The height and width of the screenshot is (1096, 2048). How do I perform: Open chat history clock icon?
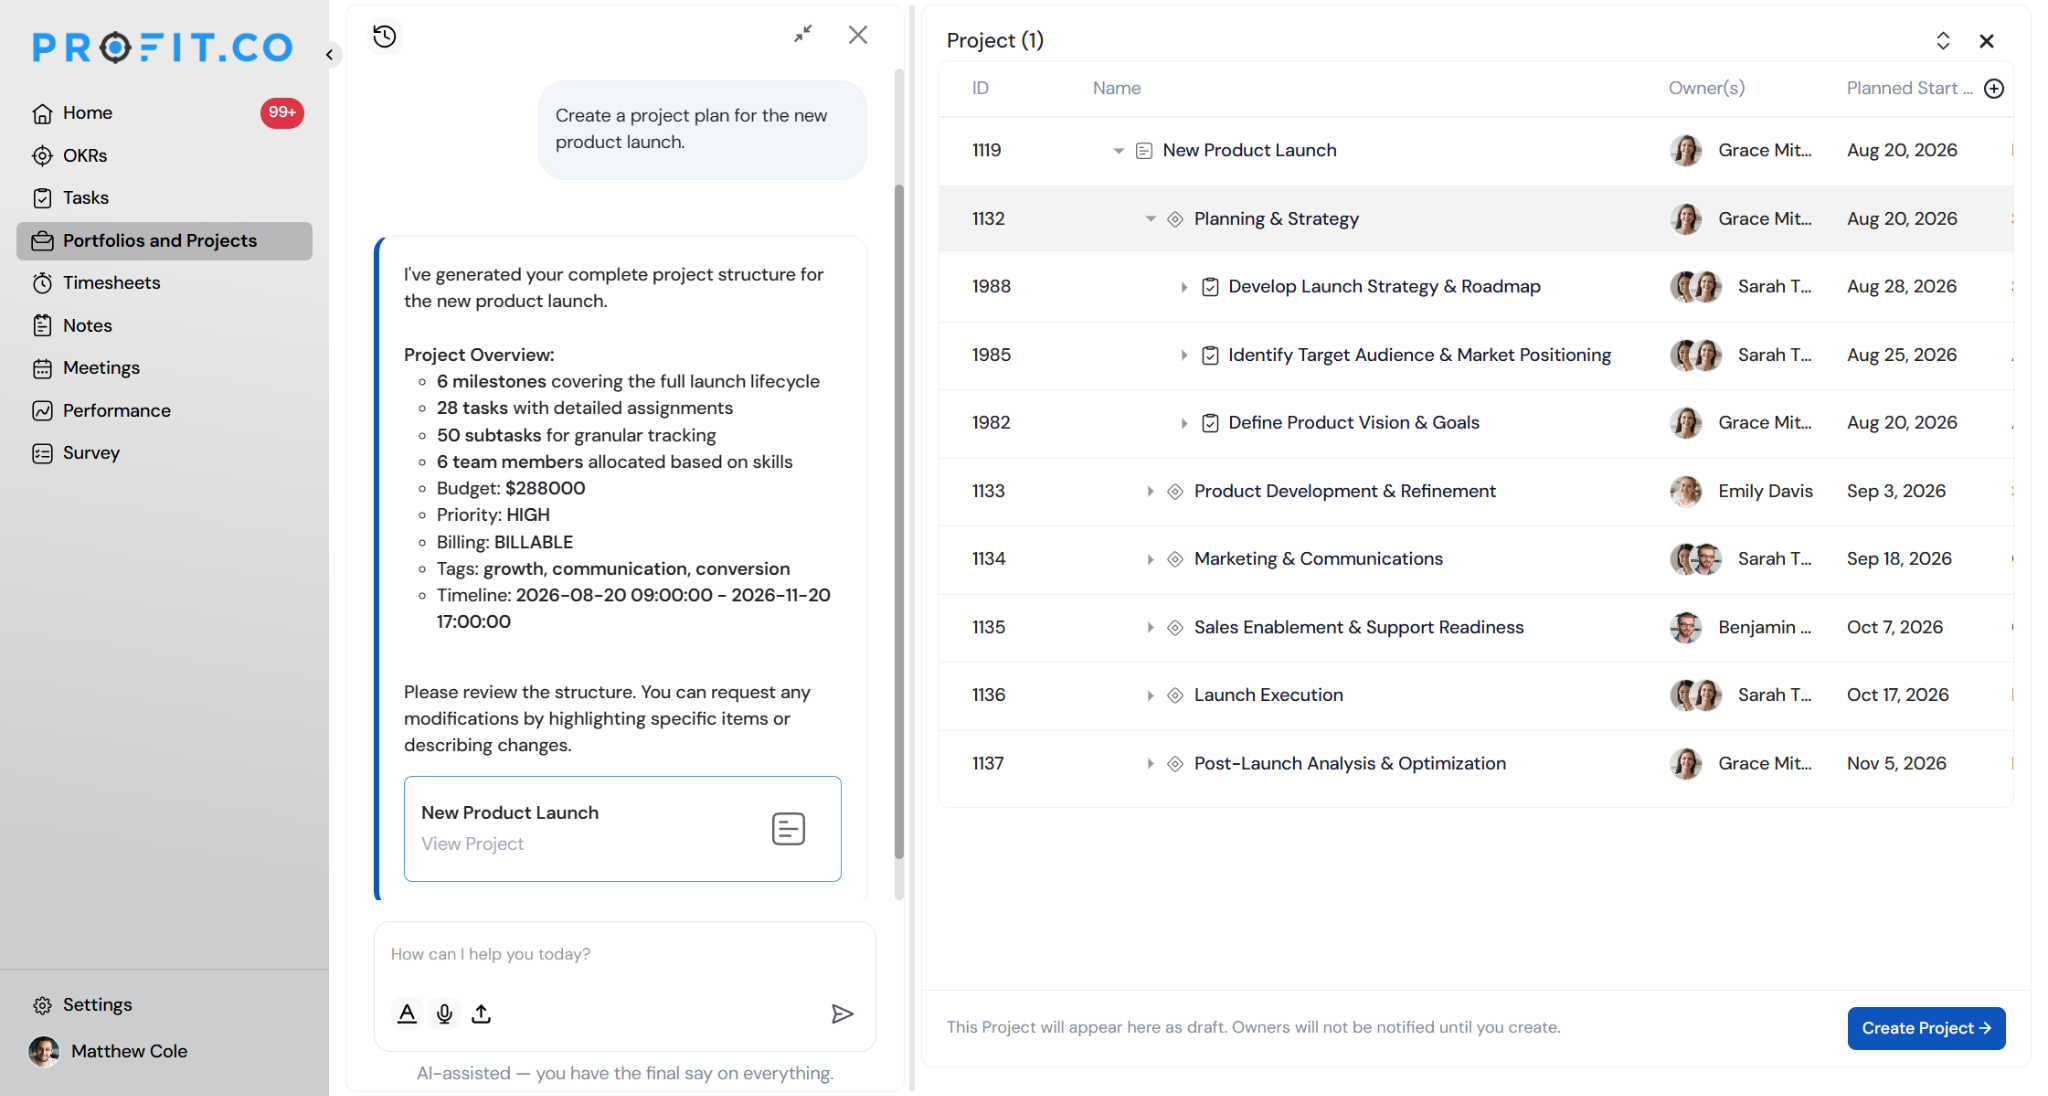pos(385,37)
